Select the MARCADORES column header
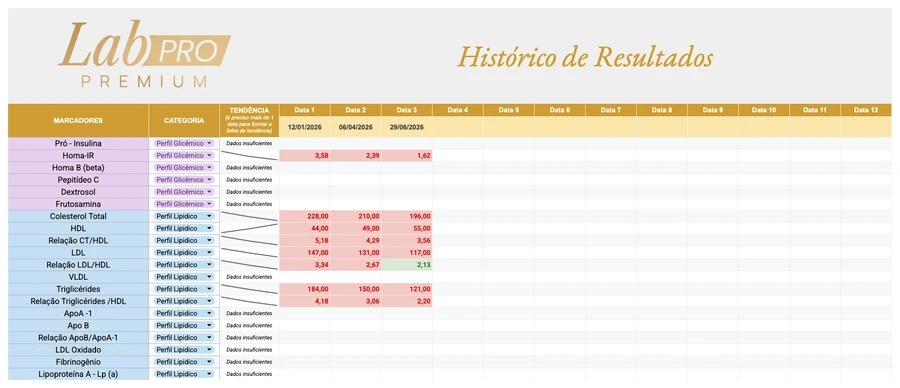 (x=78, y=121)
